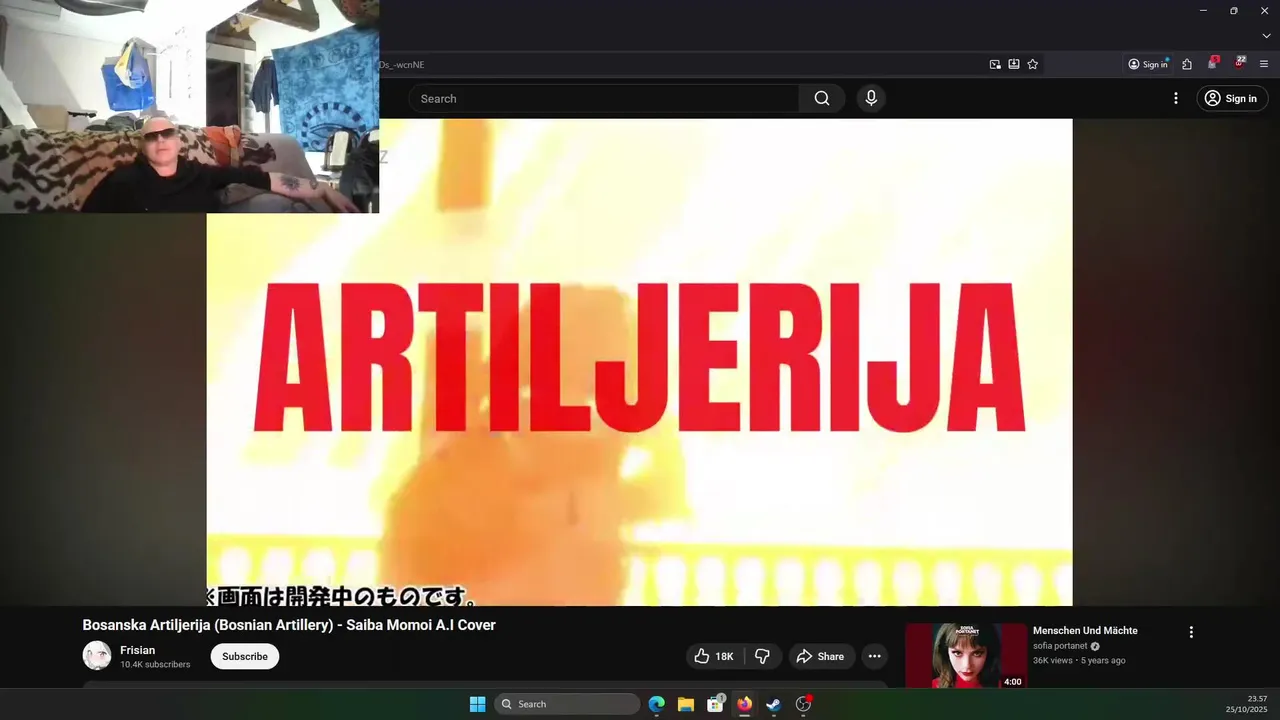Click the Firefox address bar URL text

[402, 65]
